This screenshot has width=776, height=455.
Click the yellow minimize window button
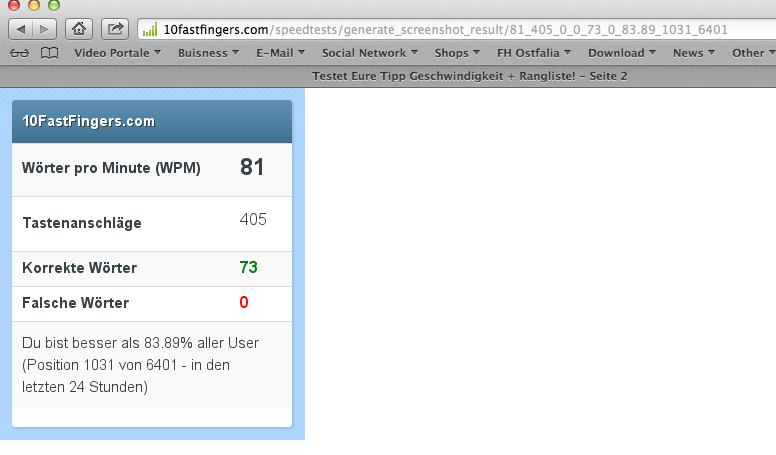click(34, 5)
